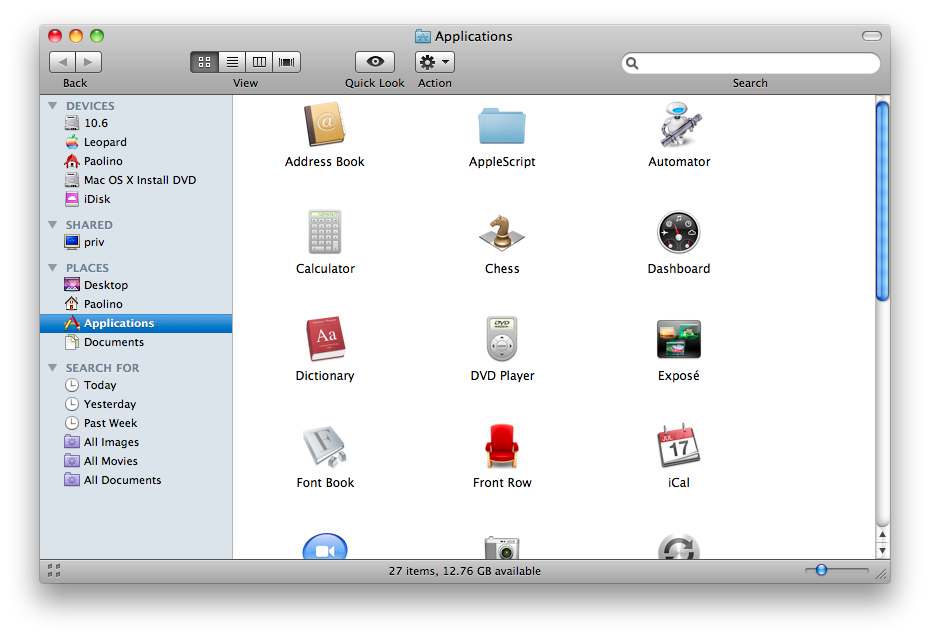930x638 pixels.
Task: Select the blue video camera app icon
Action: pos(324,546)
